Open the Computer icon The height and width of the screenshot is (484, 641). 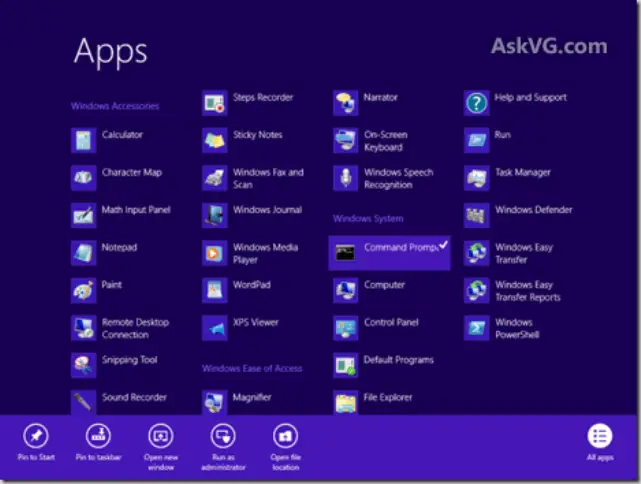345,291
